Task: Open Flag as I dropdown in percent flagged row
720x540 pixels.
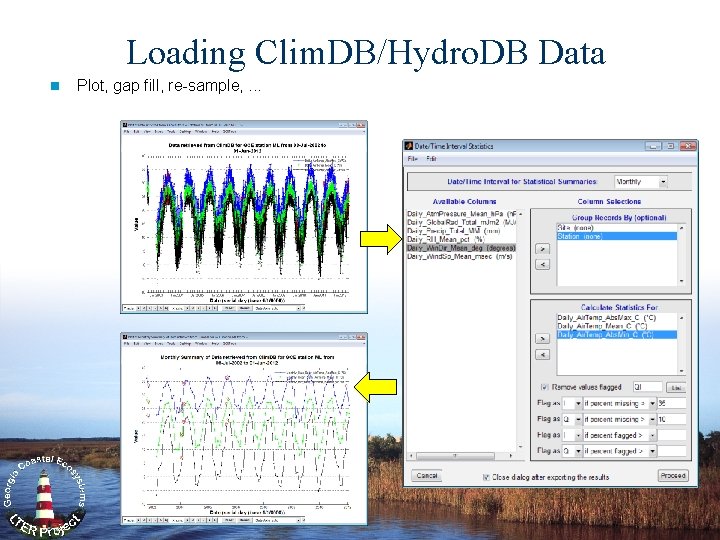Action: (x=572, y=435)
